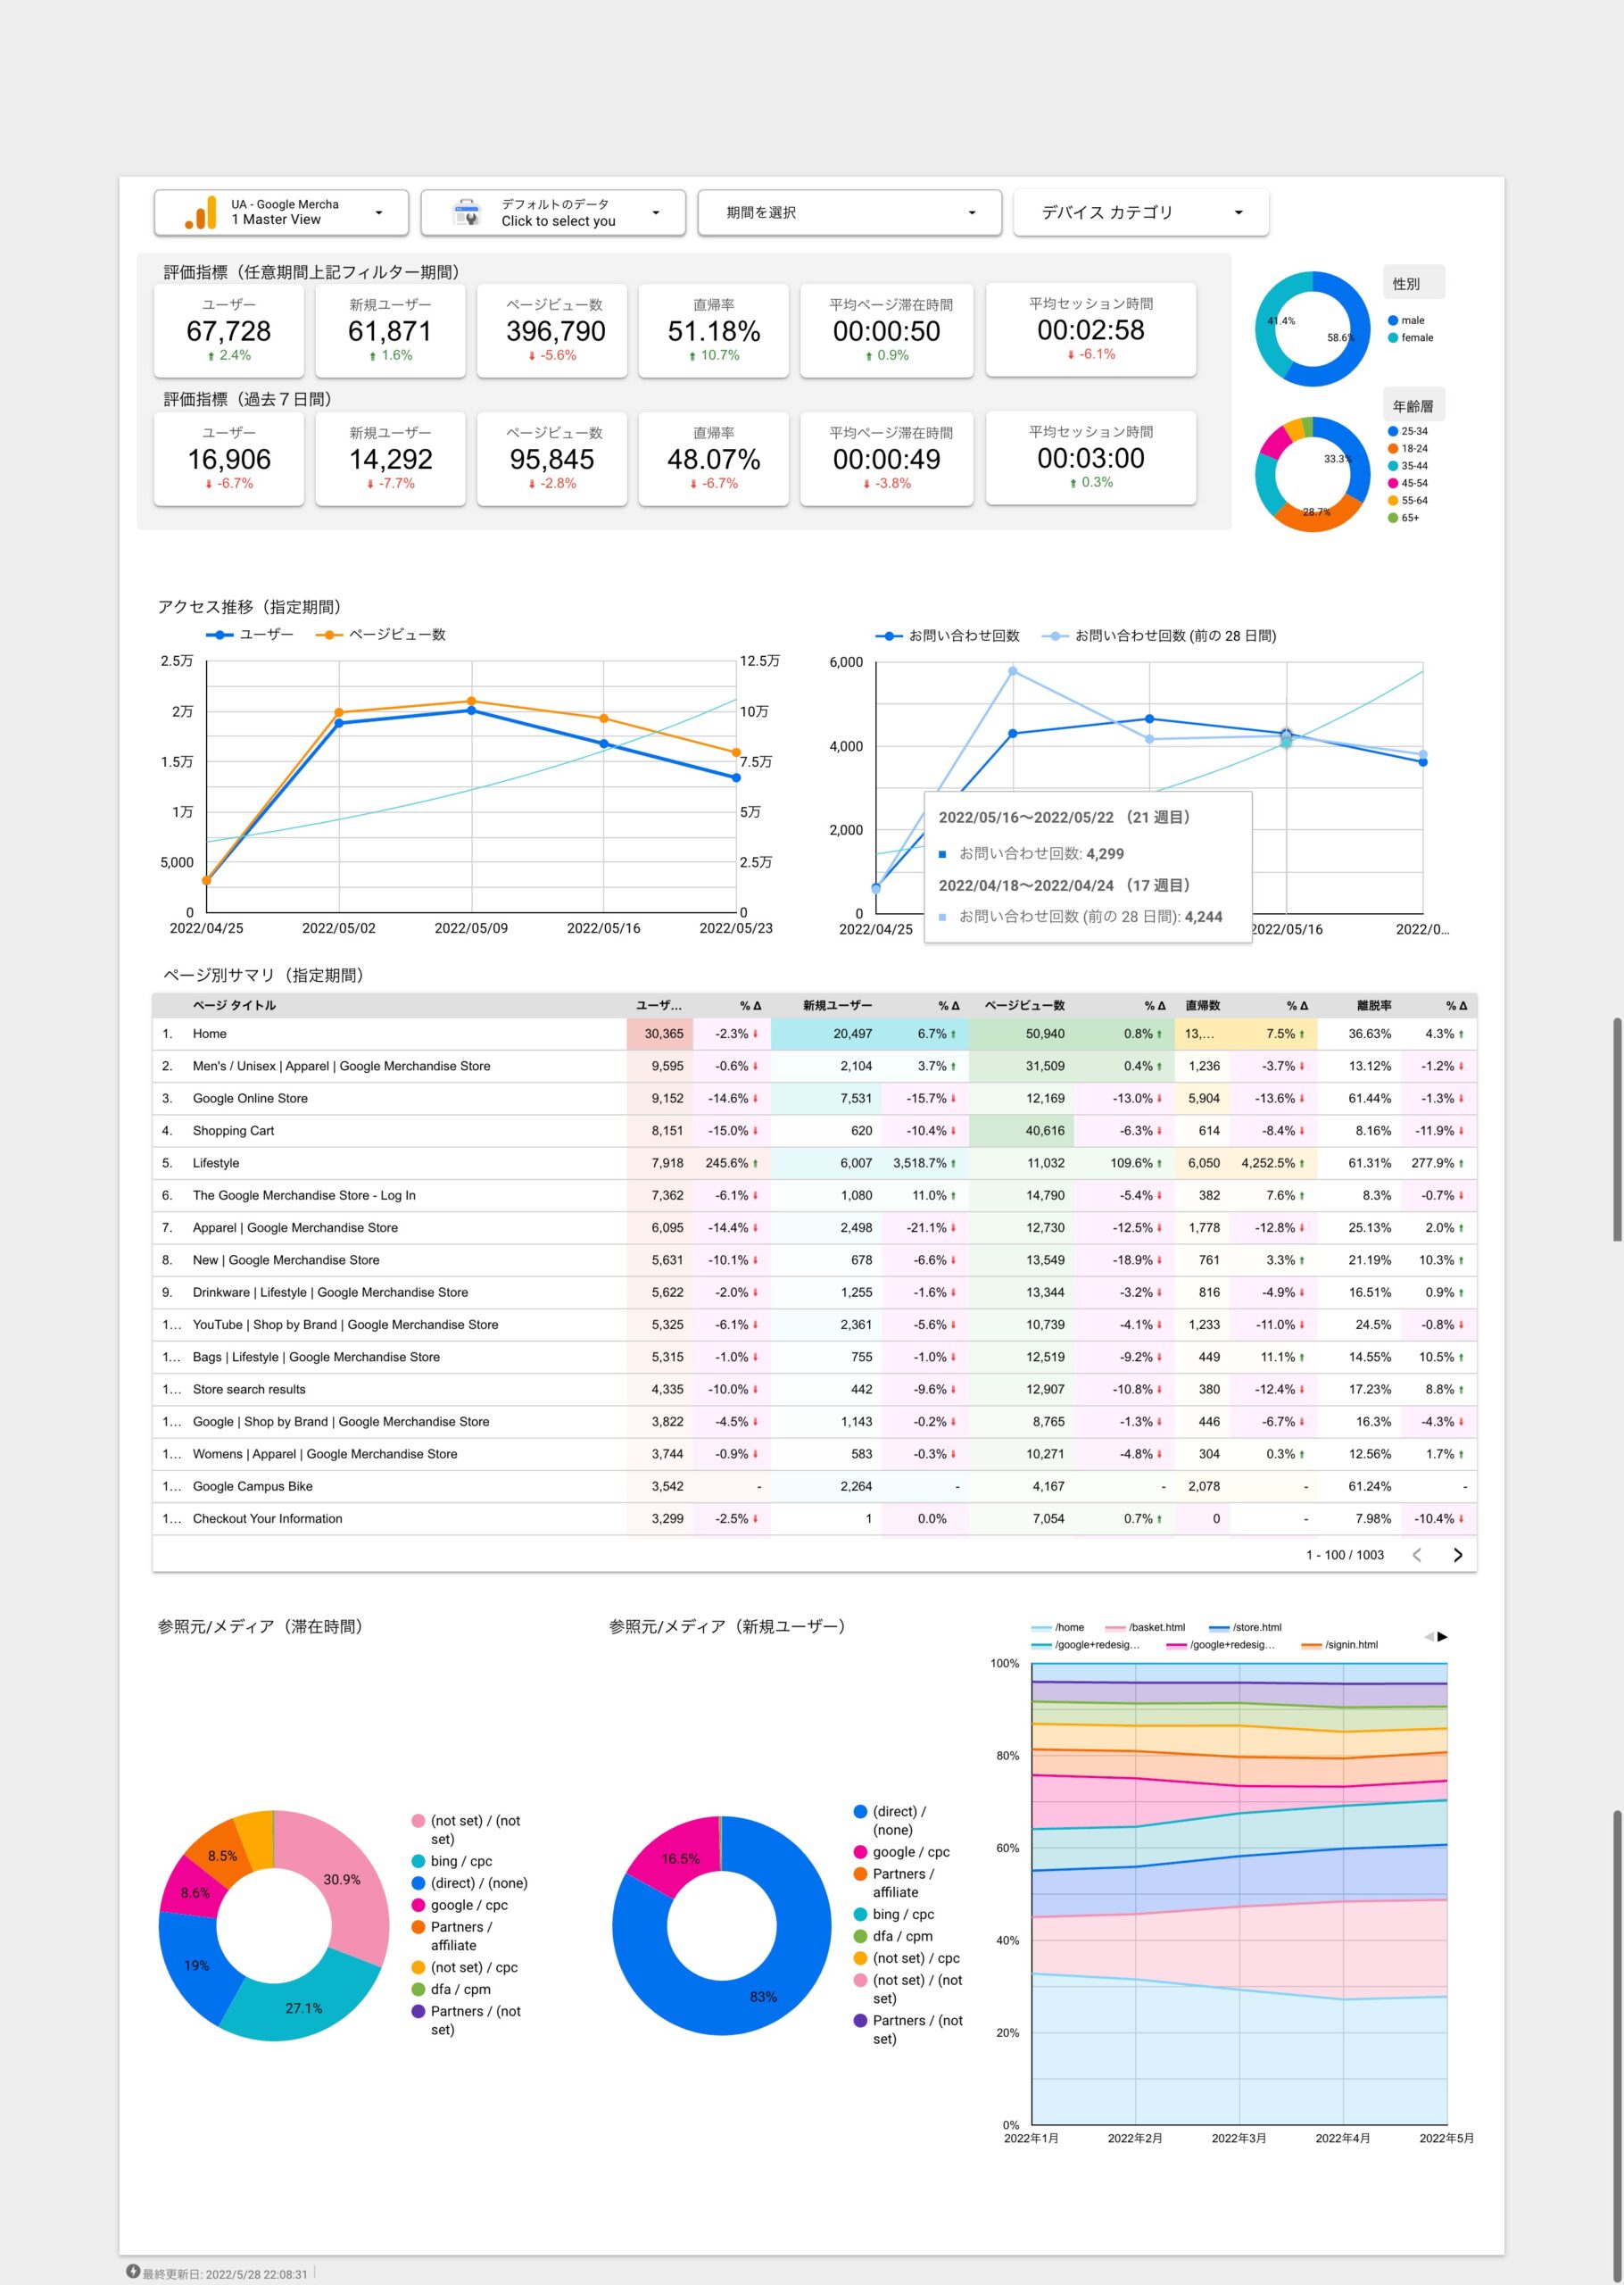Image resolution: width=1624 pixels, height=2285 pixels.
Task: Click the ユーザー scorecard showing 67,728
Action: (x=229, y=331)
